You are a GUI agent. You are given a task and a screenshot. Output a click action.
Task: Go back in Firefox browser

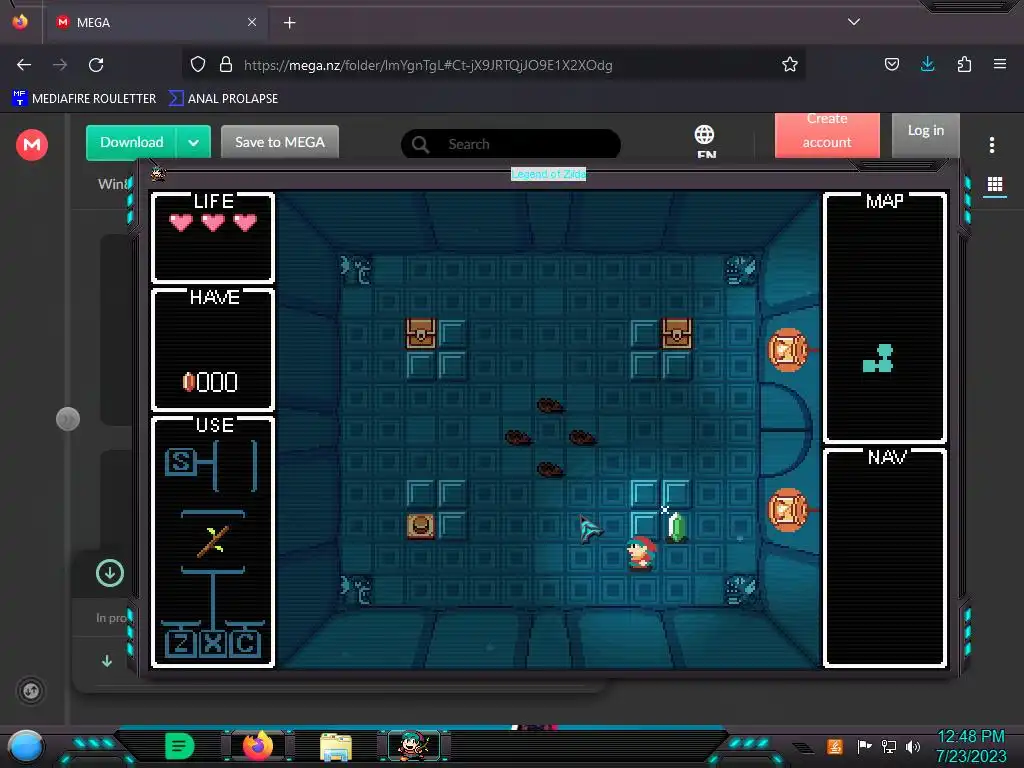[x=24, y=65]
